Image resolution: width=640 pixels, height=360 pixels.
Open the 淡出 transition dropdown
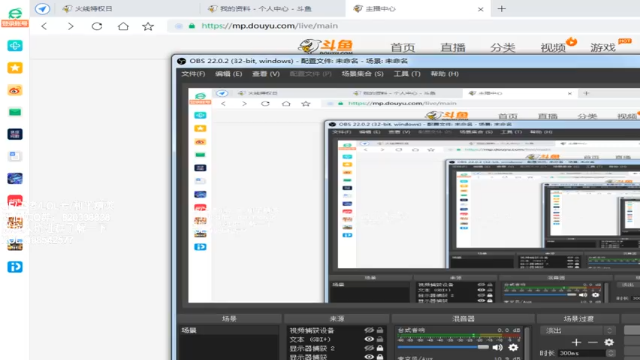point(578,330)
